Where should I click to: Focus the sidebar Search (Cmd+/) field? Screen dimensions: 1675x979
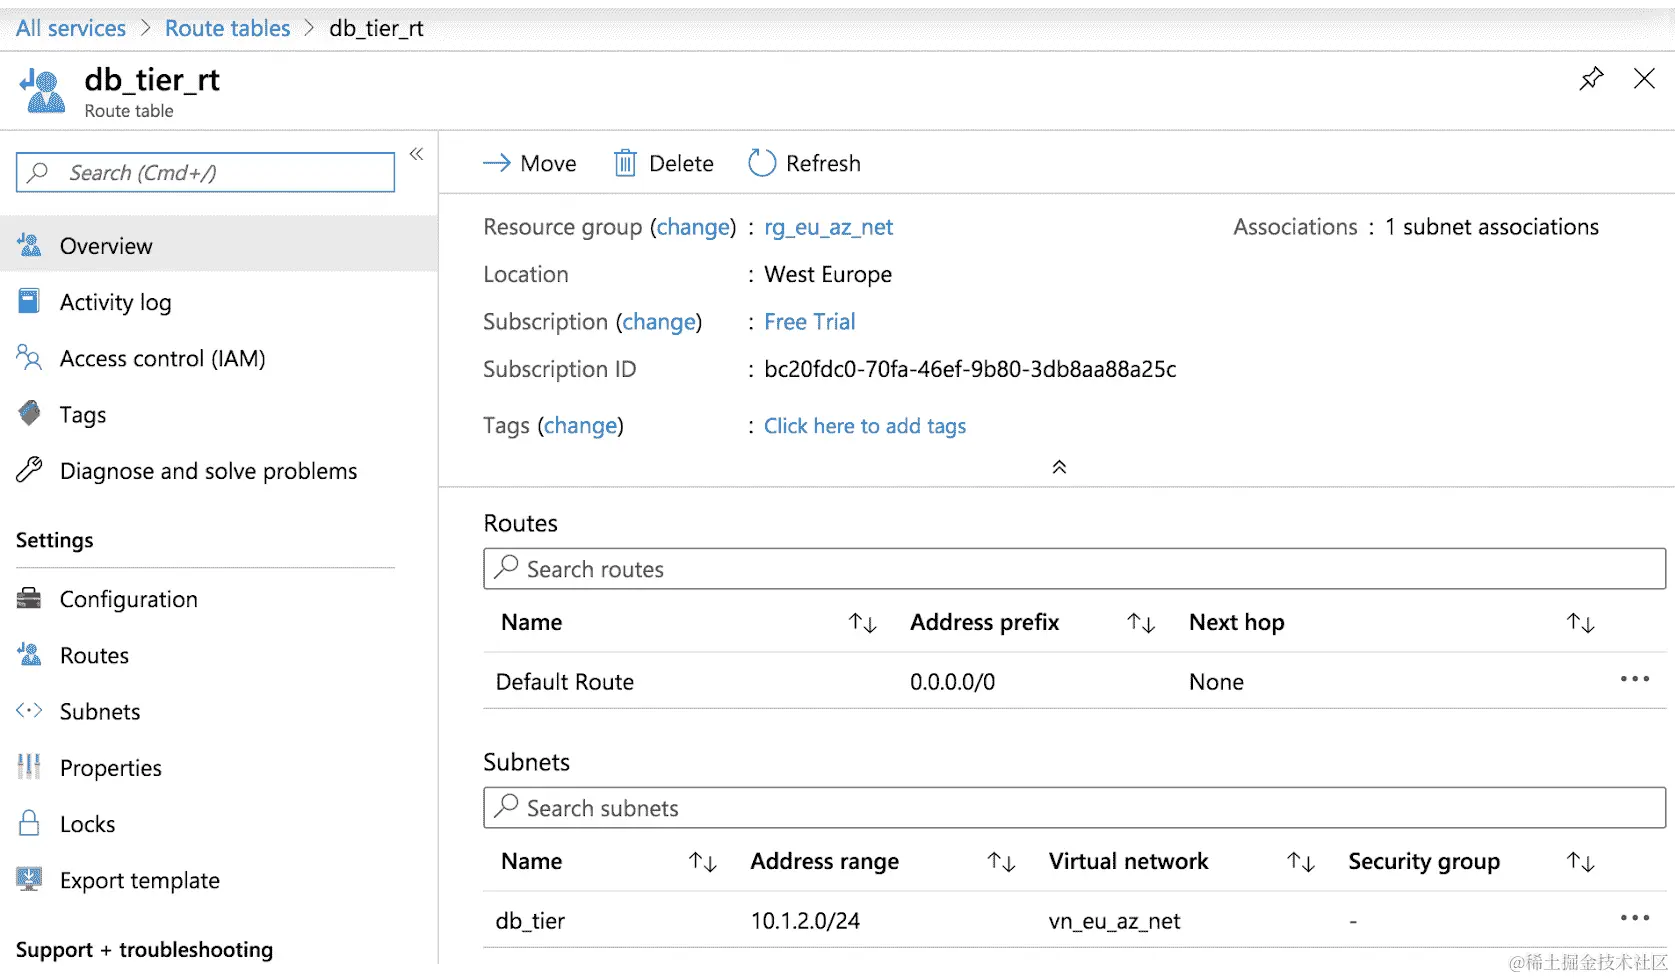pyautogui.click(x=206, y=172)
